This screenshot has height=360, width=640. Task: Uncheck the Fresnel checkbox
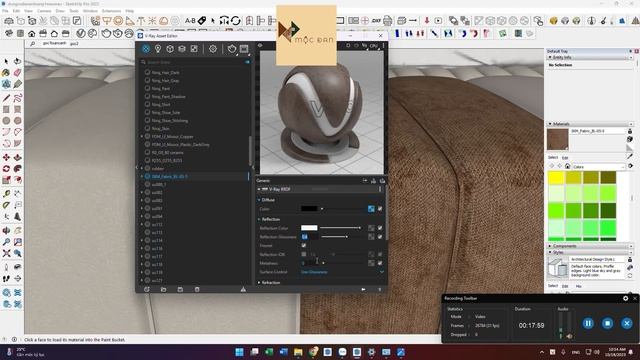tap(304, 245)
